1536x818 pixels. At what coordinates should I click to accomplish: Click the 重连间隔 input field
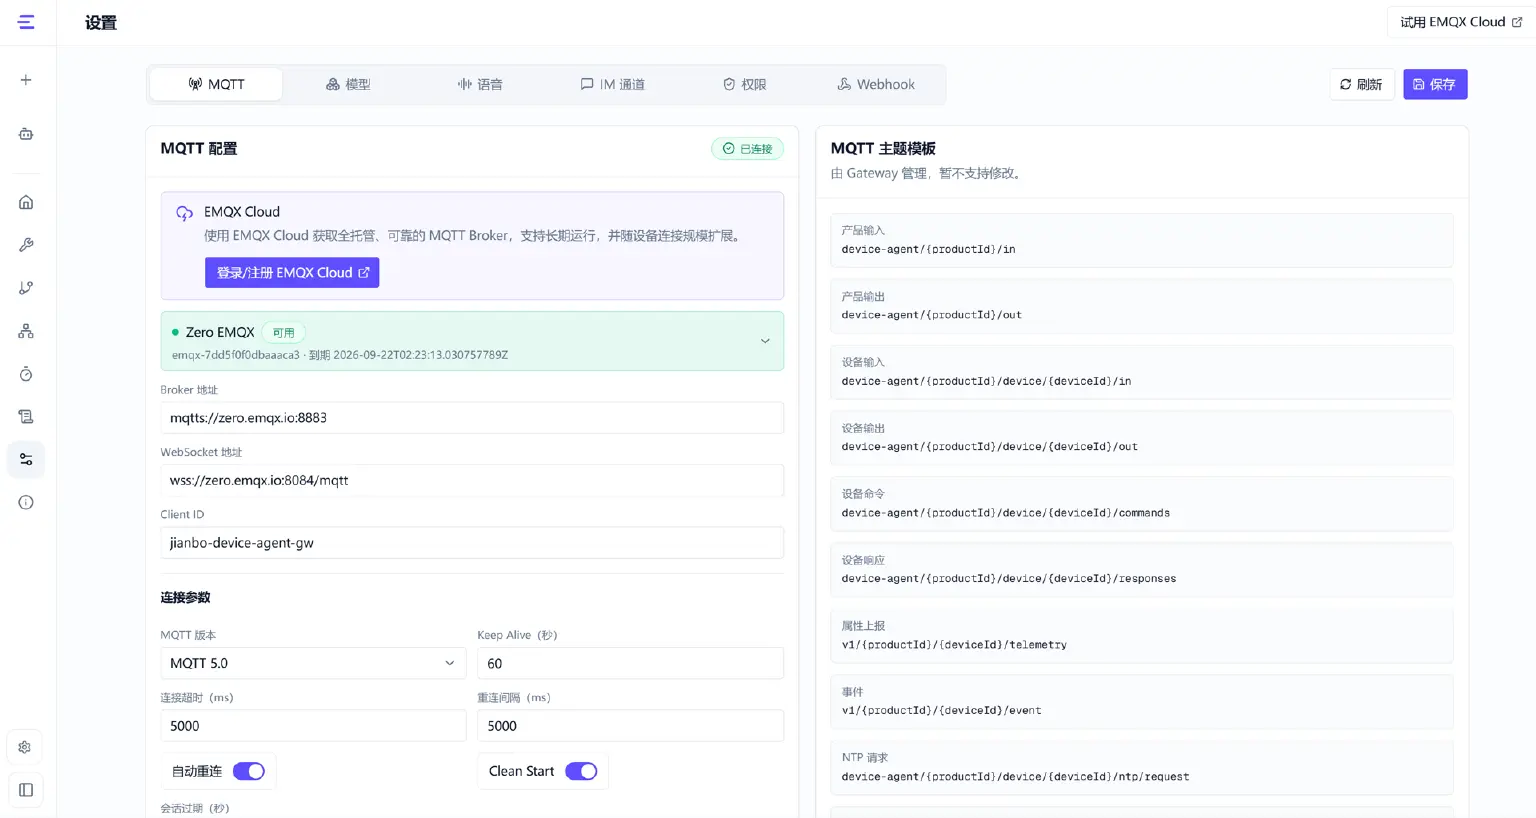coord(631,726)
